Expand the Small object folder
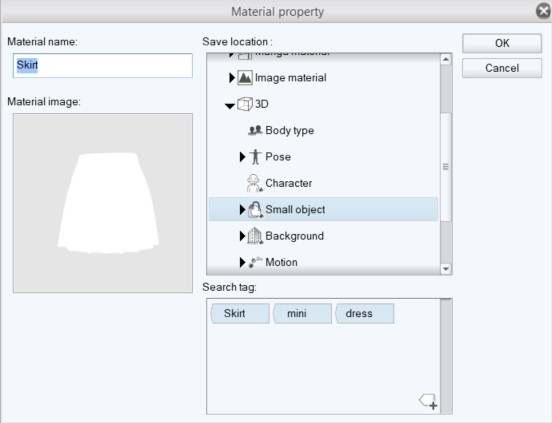Screen dimensions: 552x423 pyautogui.click(x=242, y=210)
